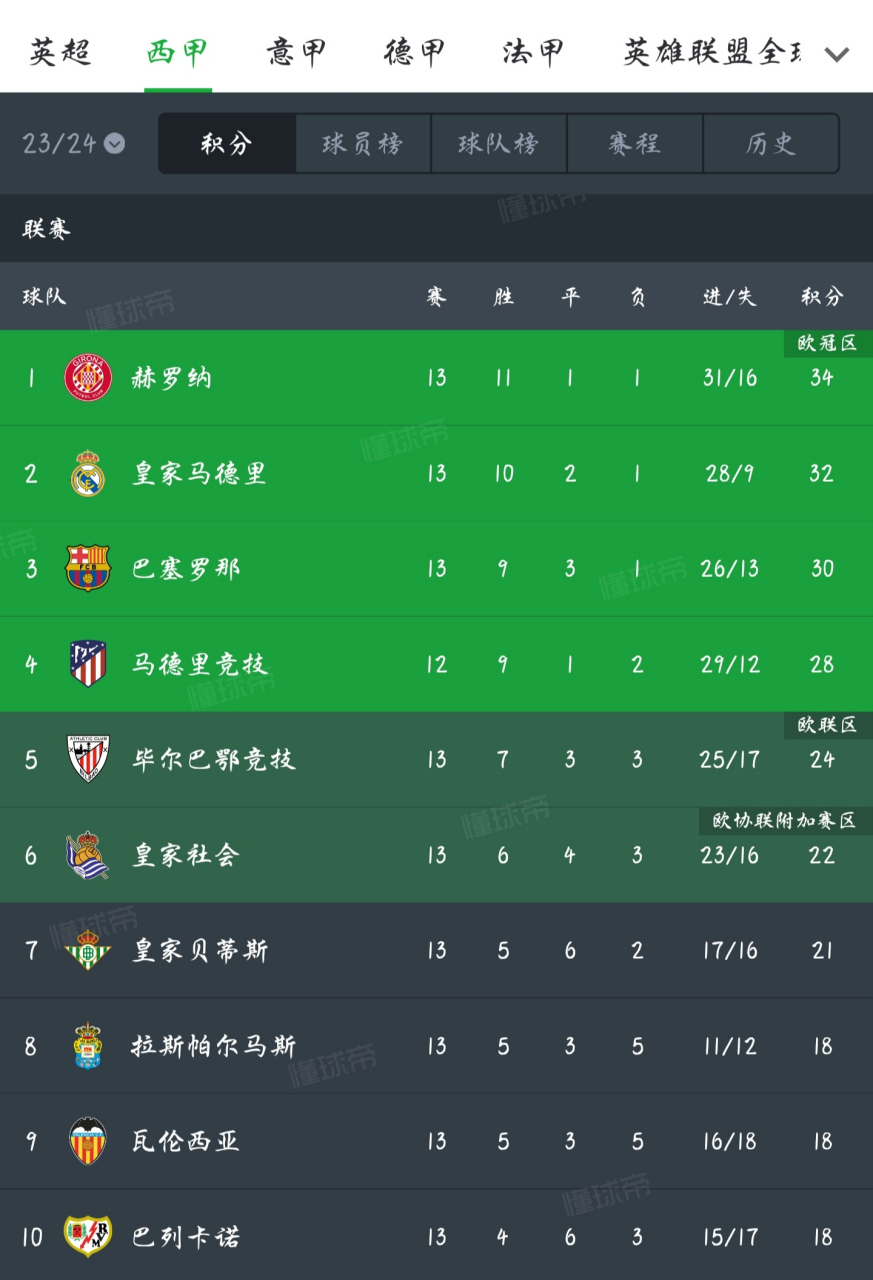Select the 德甲 league tab
This screenshot has height=1280, width=873.
(x=414, y=52)
